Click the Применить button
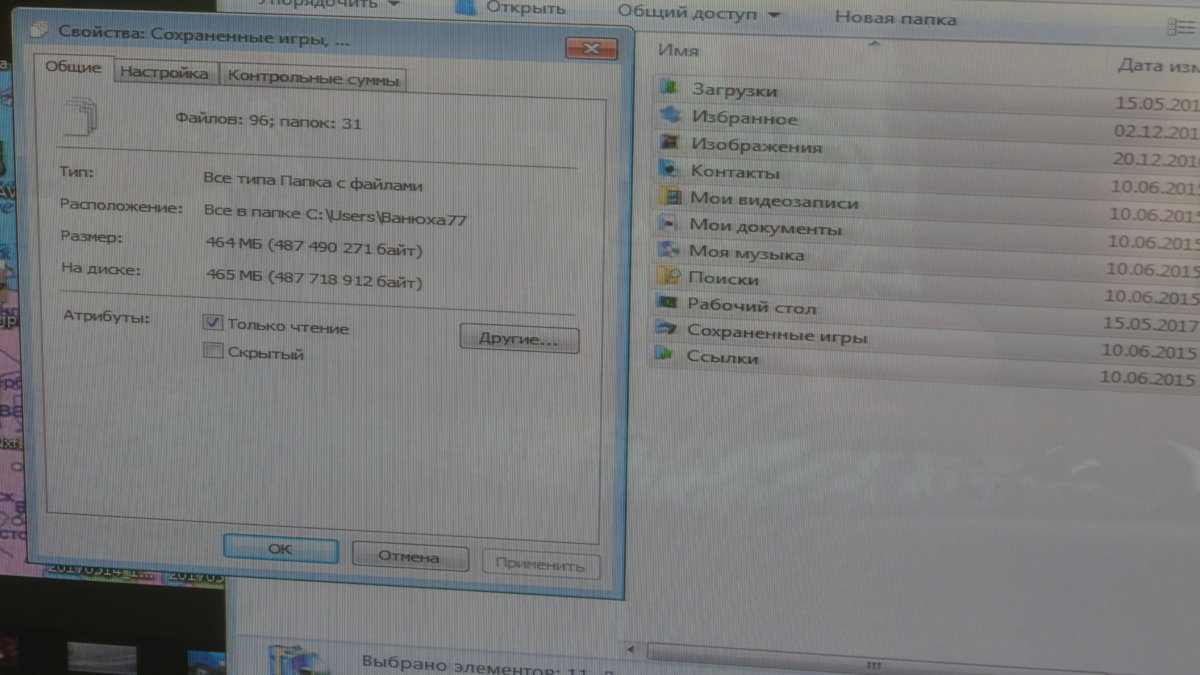1200x675 pixels. 540,564
